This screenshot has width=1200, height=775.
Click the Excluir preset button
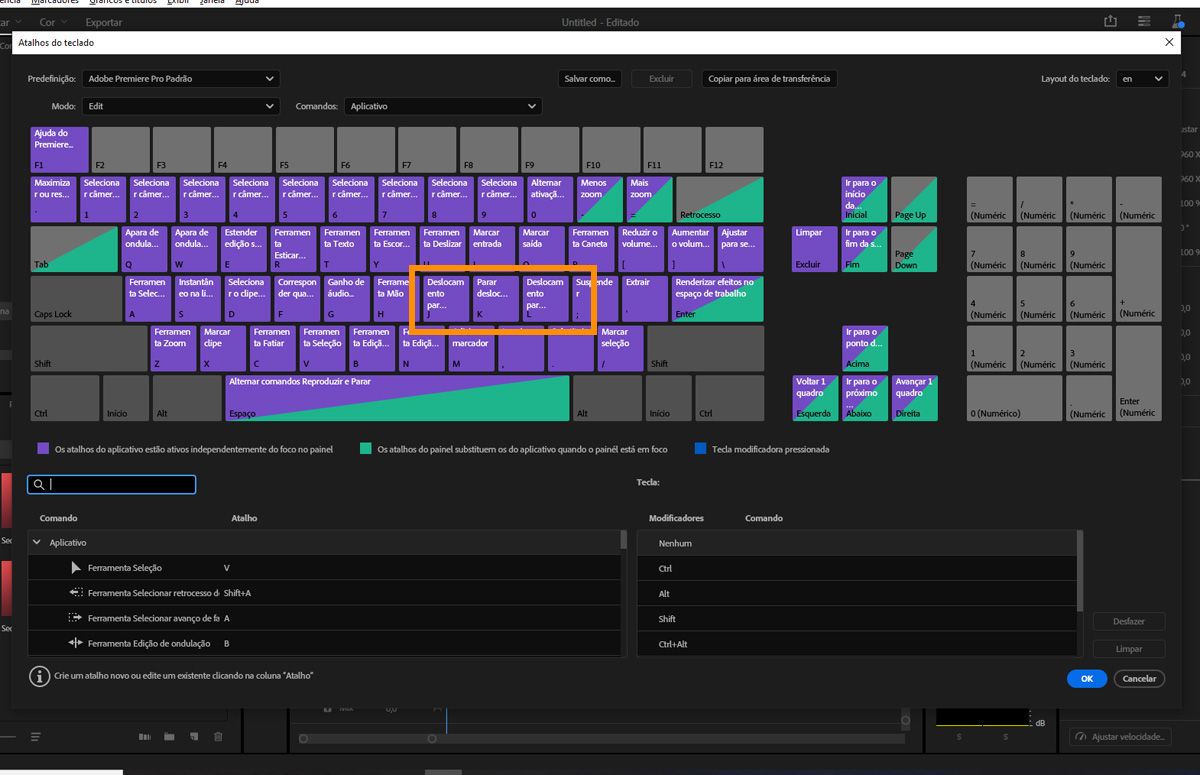click(661, 78)
